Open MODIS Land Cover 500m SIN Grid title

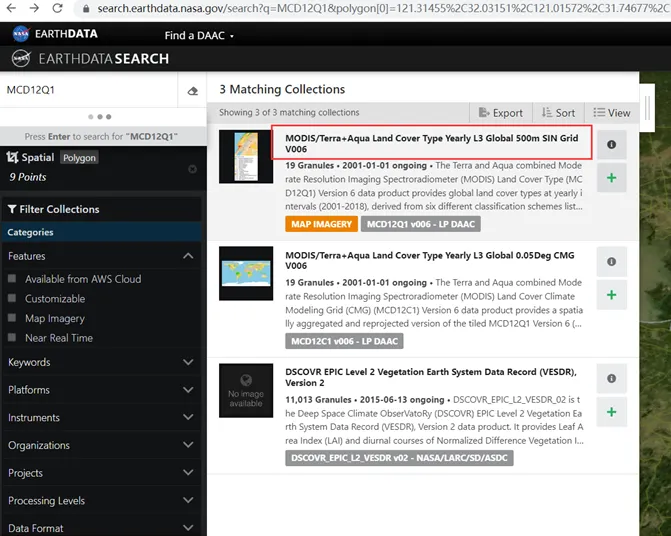coord(432,143)
